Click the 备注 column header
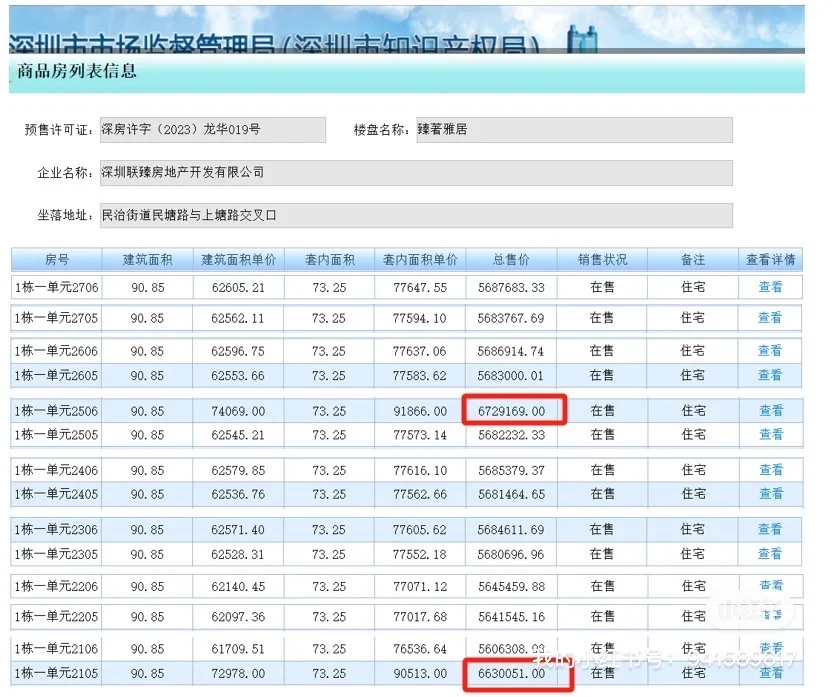 693,260
